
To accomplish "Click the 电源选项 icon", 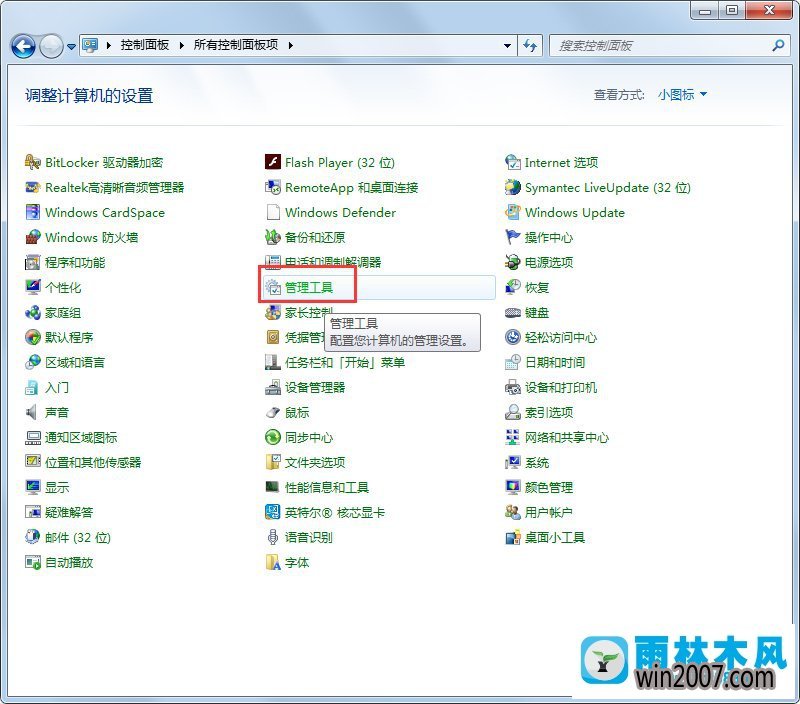I will (513, 262).
